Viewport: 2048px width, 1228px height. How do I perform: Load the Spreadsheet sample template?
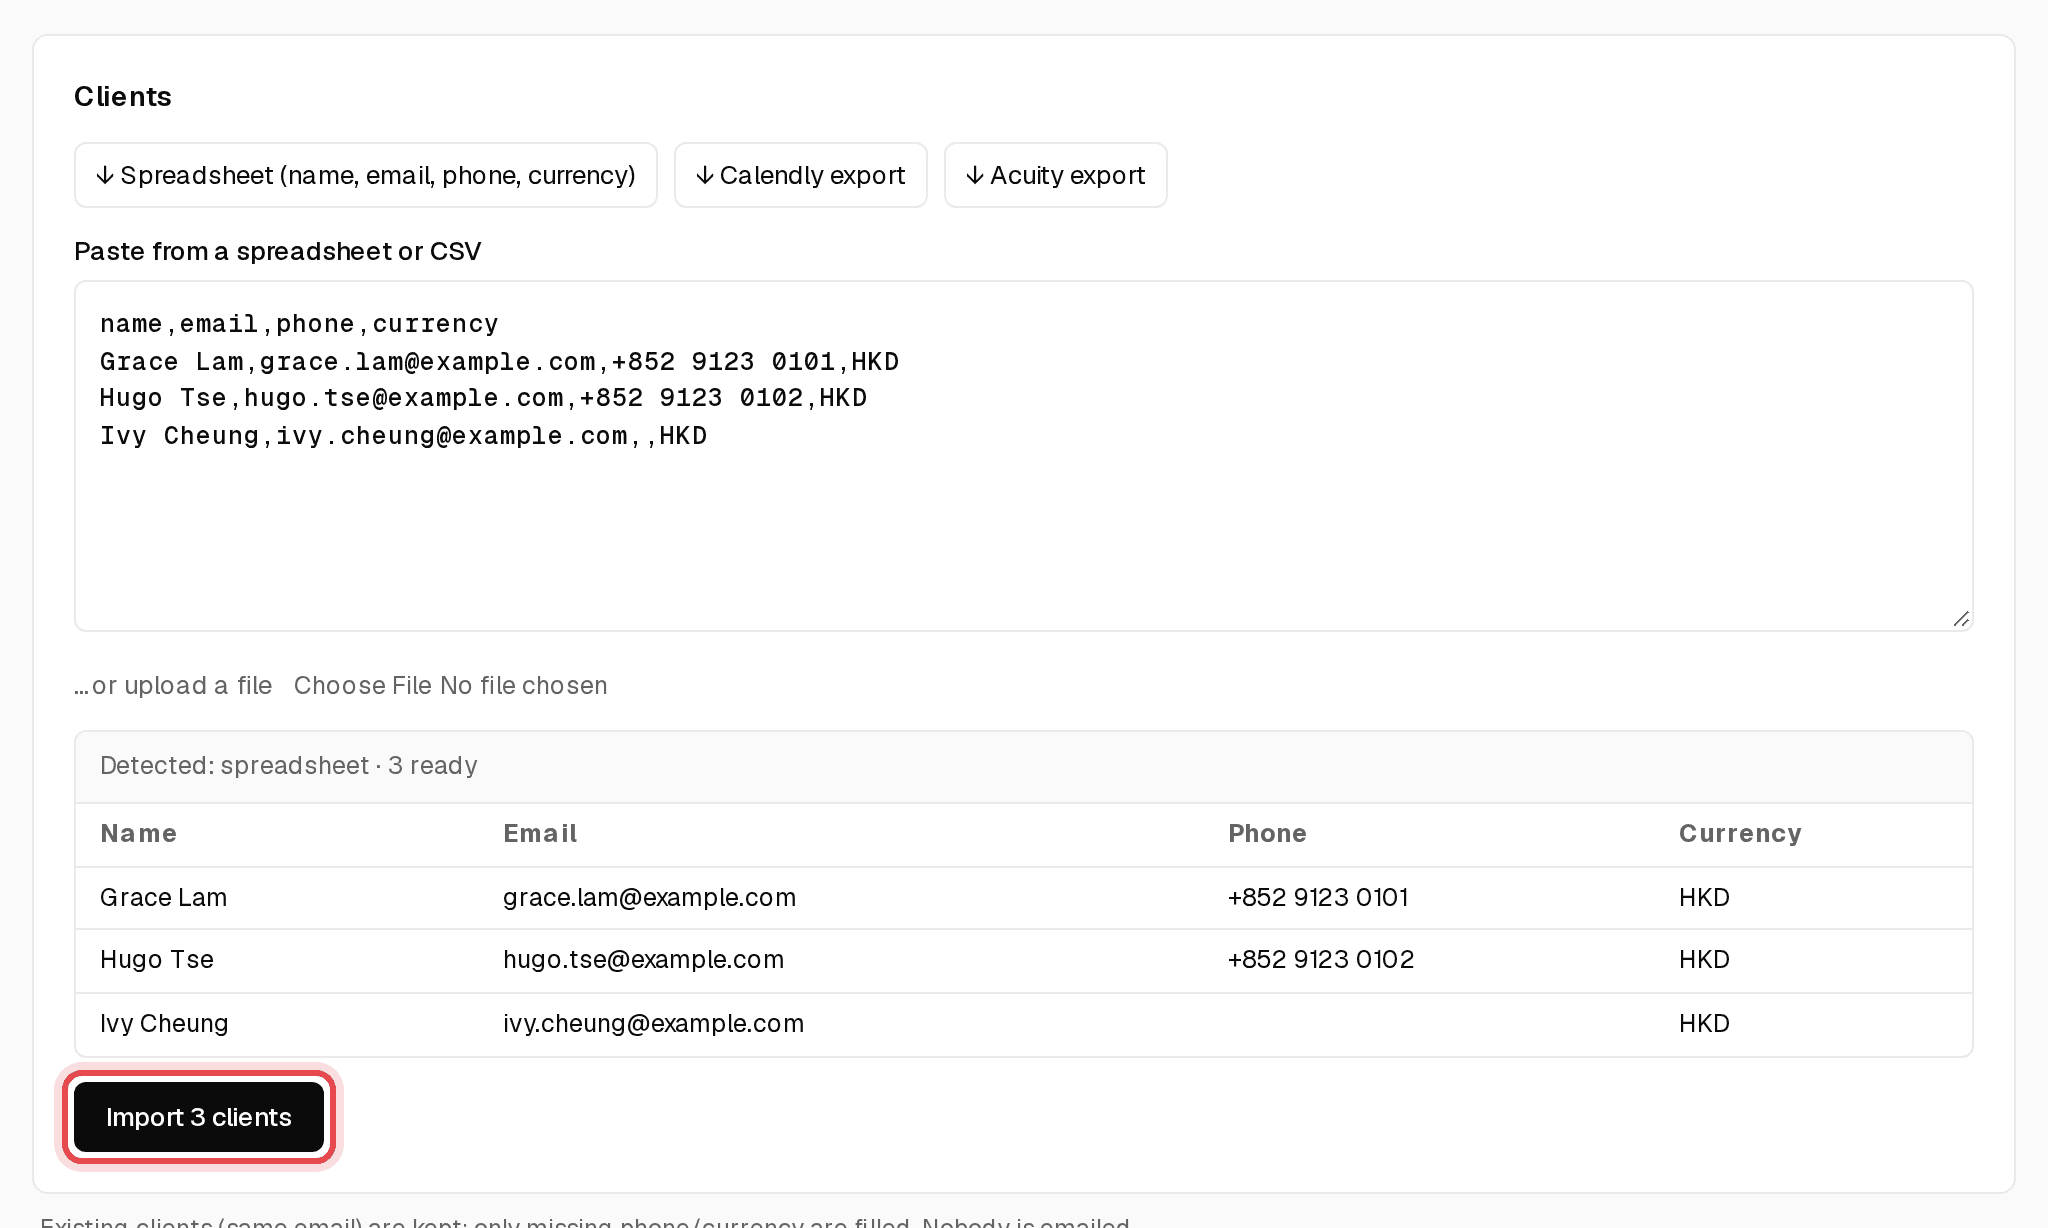coord(365,175)
